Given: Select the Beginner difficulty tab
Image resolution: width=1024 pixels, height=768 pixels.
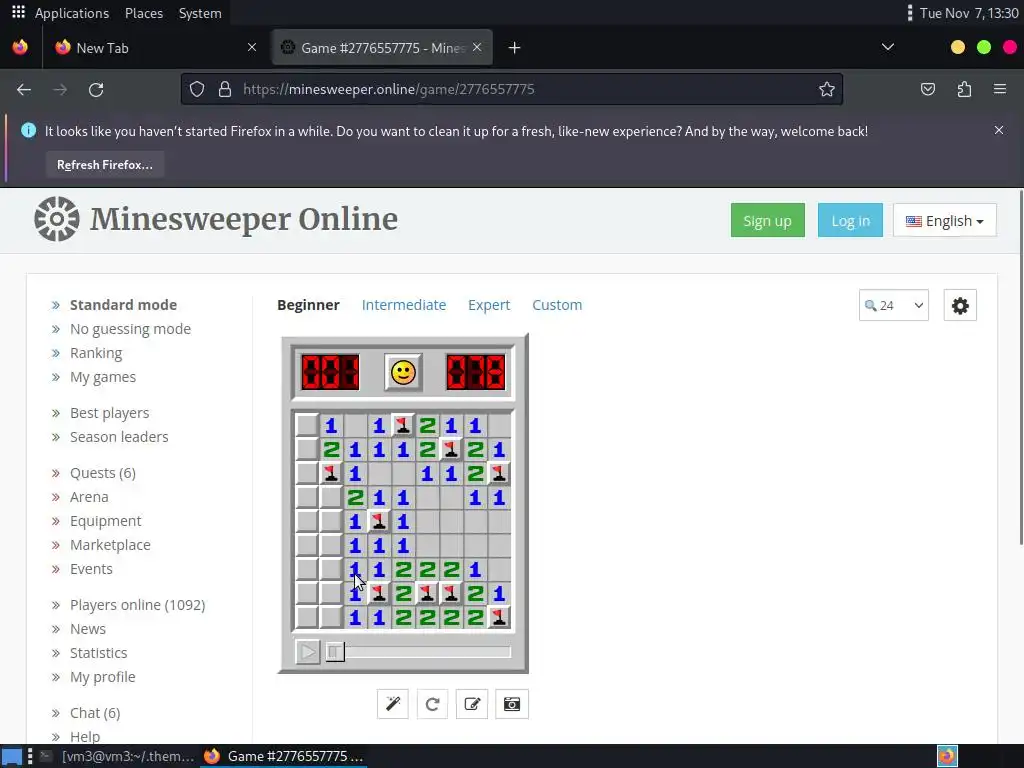Looking at the screenshot, I should (x=308, y=305).
